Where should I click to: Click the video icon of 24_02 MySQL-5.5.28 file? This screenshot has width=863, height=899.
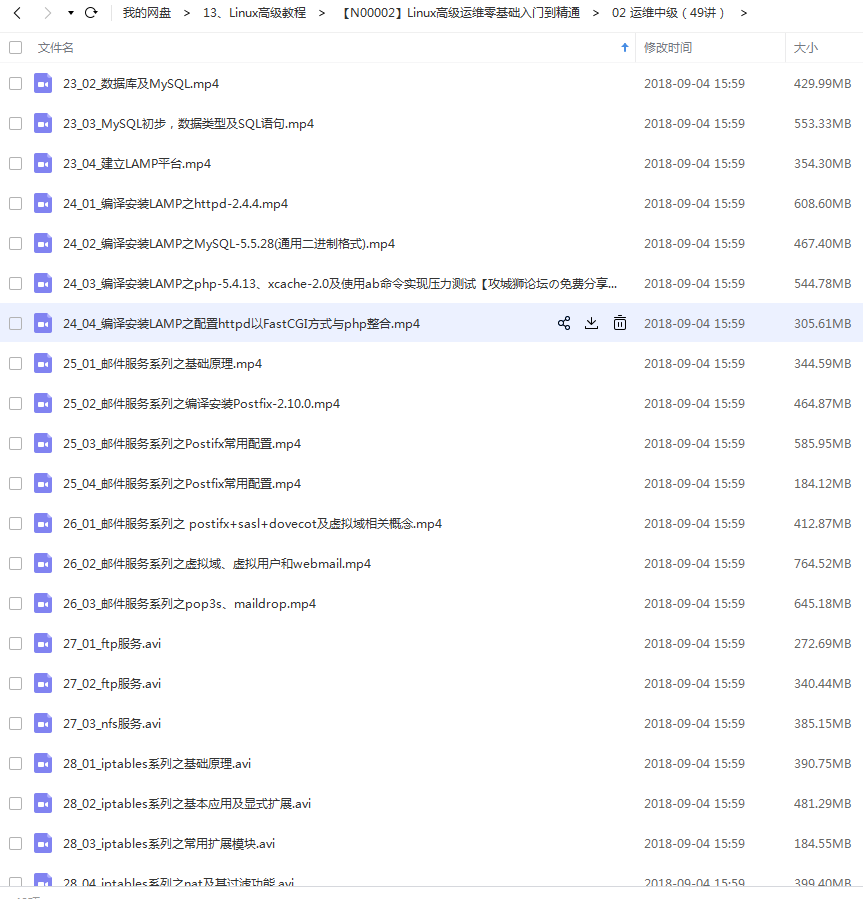click(x=43, y=244)
